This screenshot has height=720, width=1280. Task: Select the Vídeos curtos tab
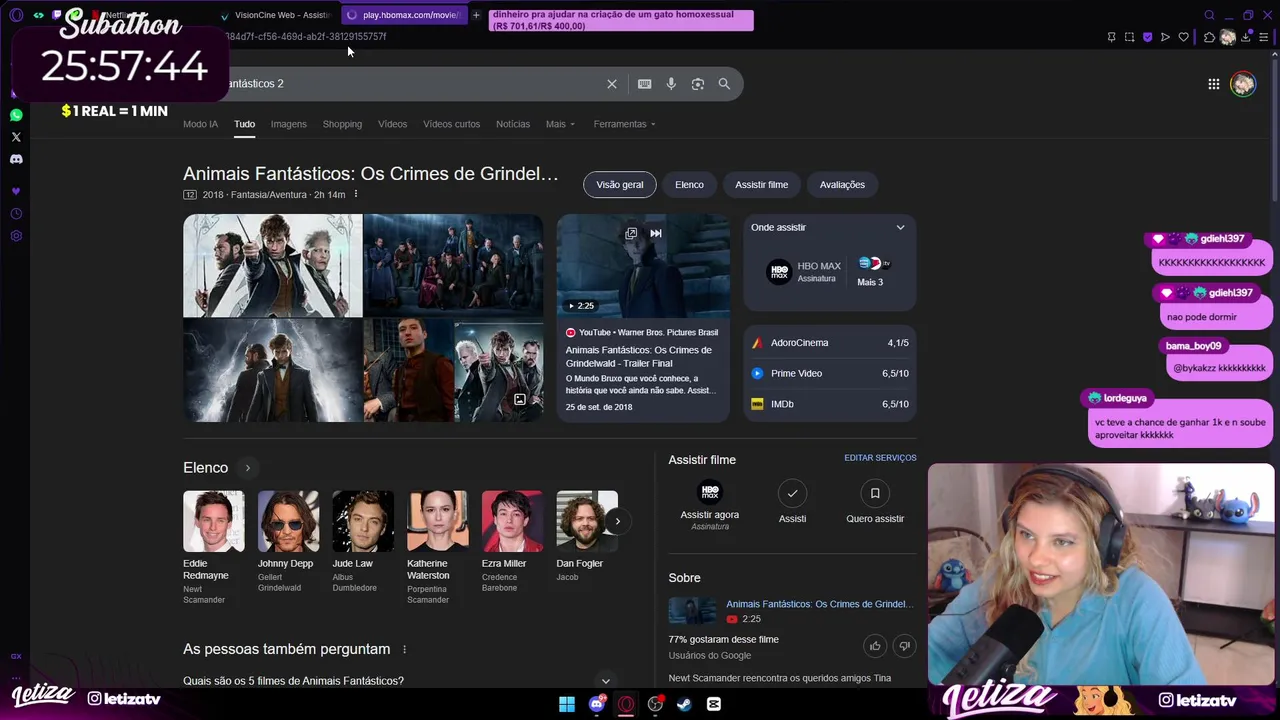pyautogui.click(x=451, y=124)
